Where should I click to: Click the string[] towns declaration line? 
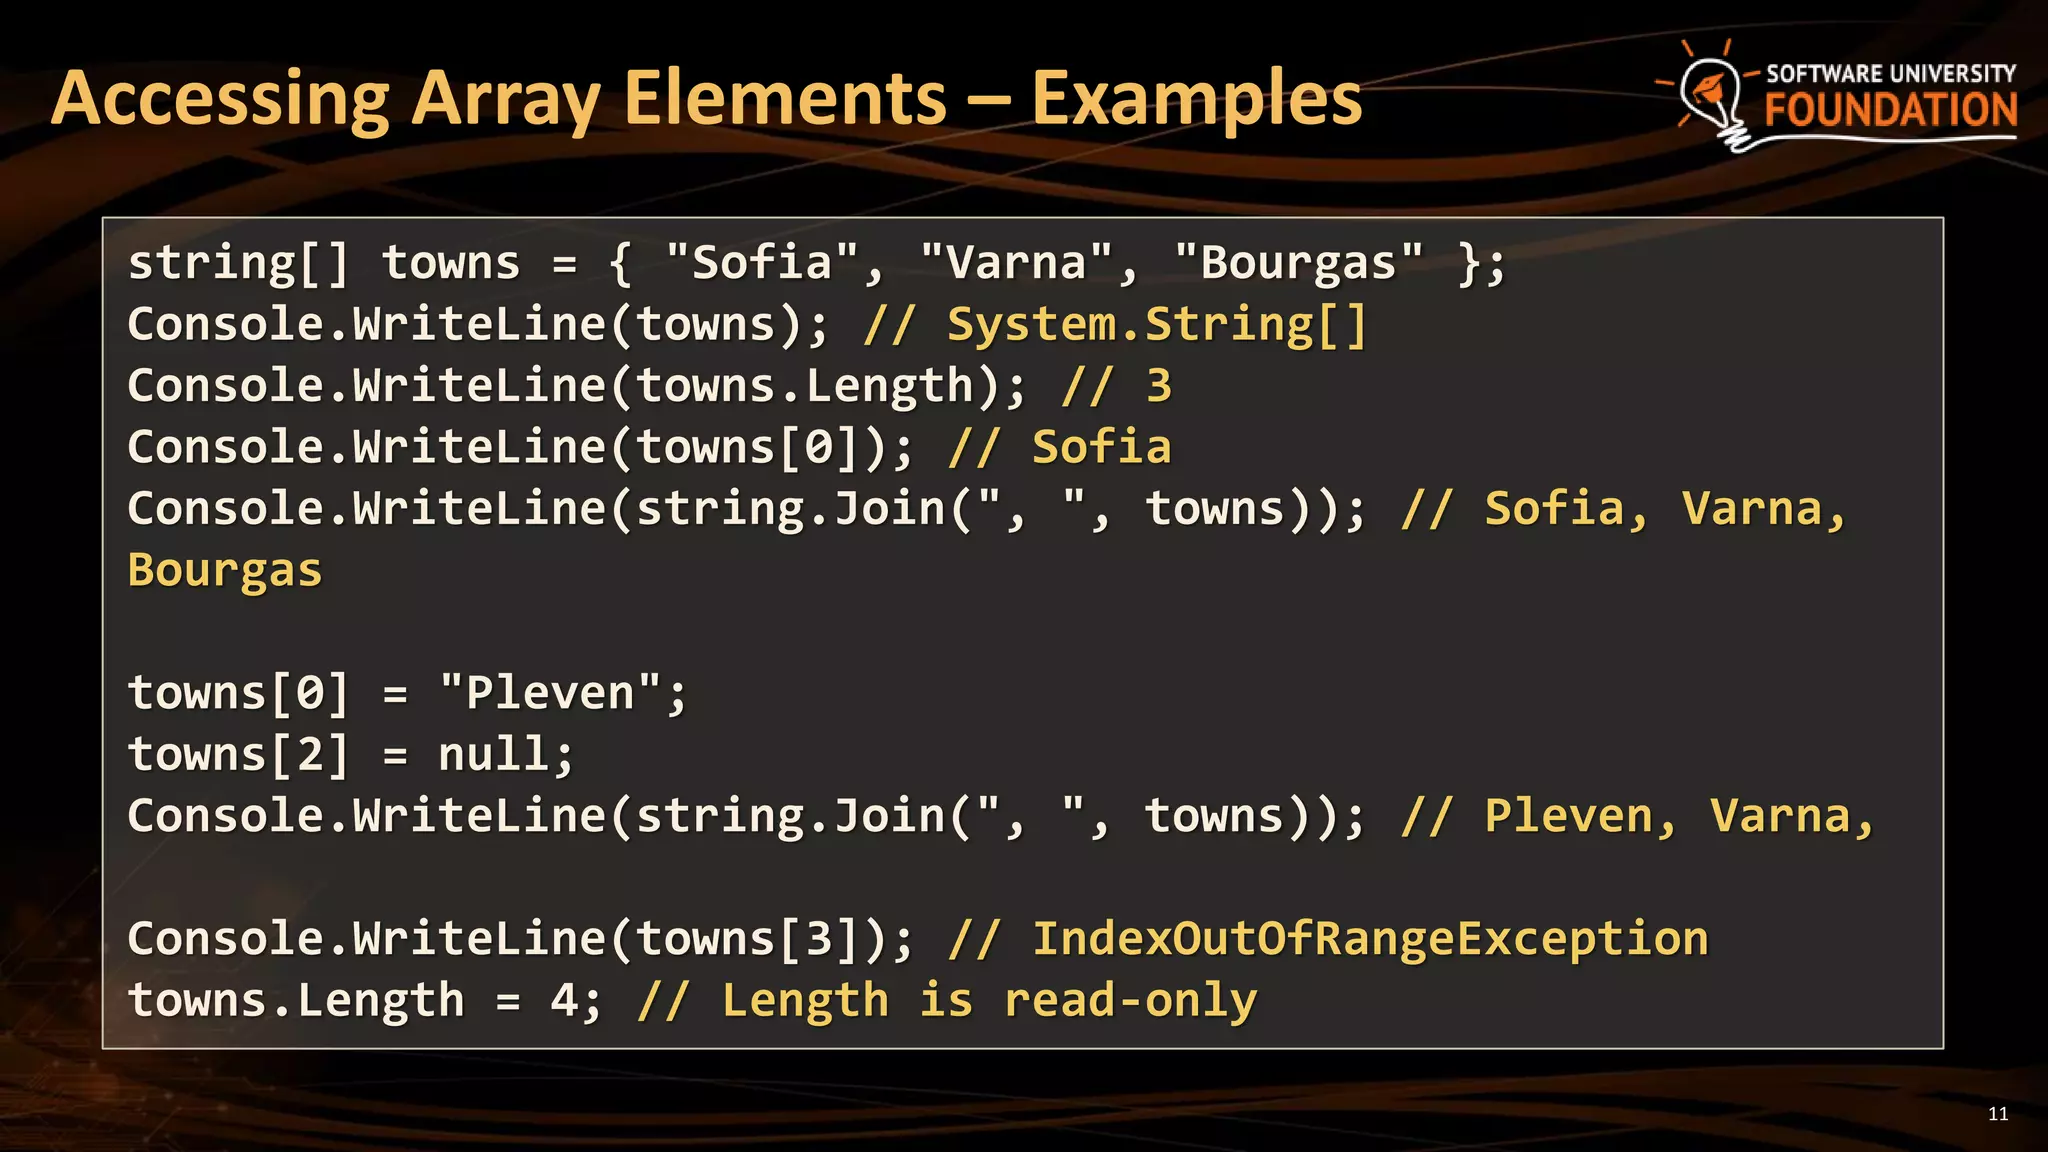tap(815, 263)
